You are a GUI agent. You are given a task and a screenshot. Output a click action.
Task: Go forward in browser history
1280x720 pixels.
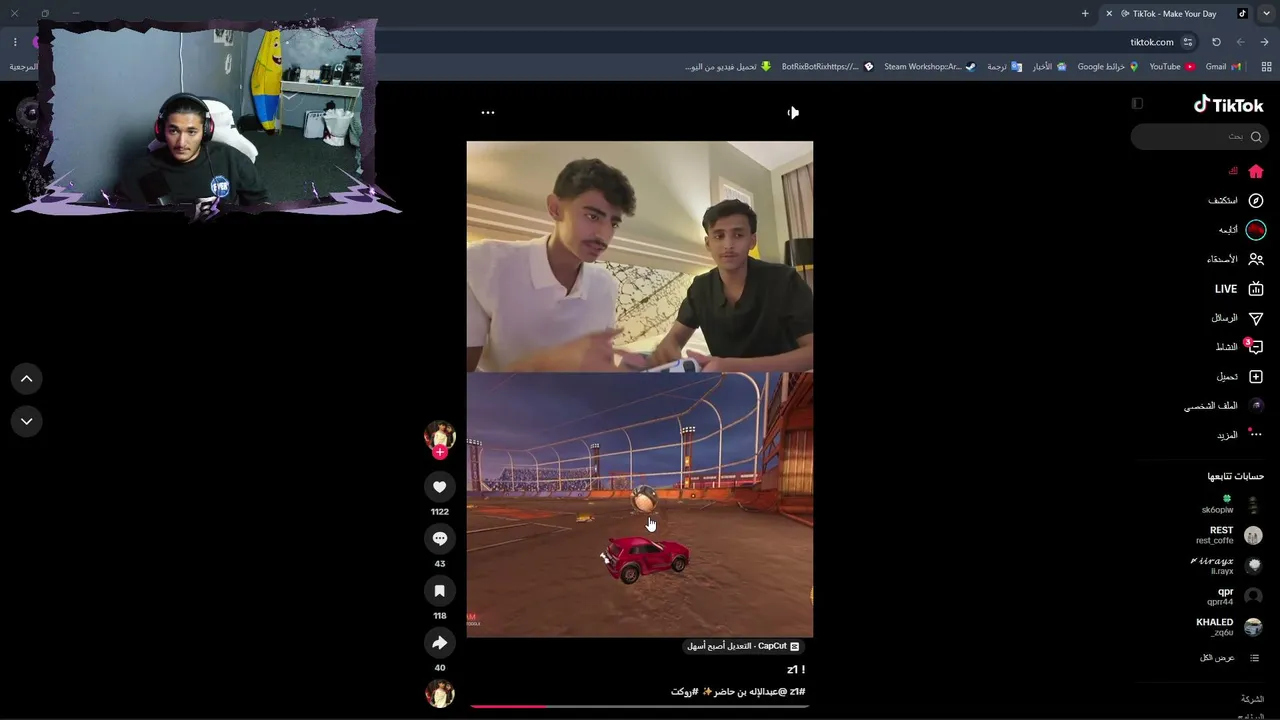[x=1240, y=42]
